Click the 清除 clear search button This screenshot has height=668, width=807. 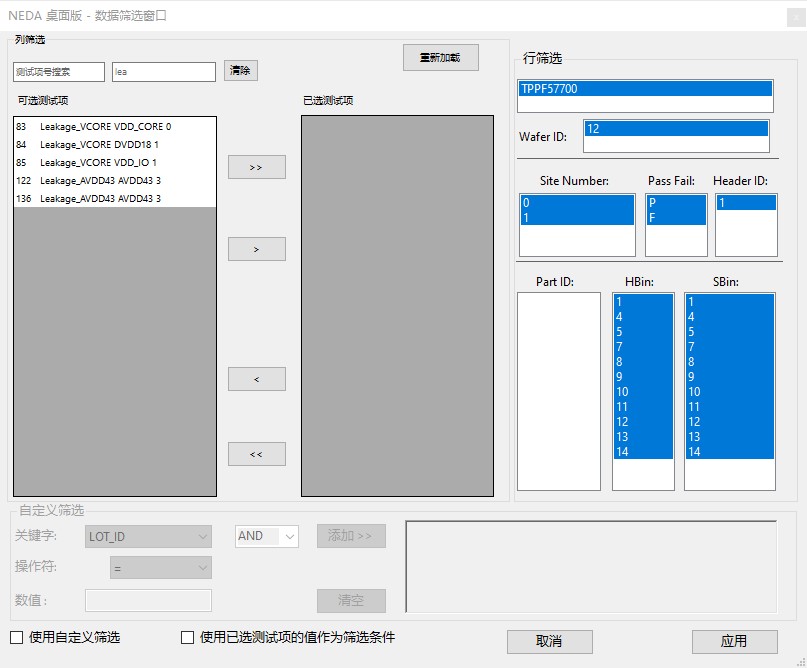click(240, 71)
